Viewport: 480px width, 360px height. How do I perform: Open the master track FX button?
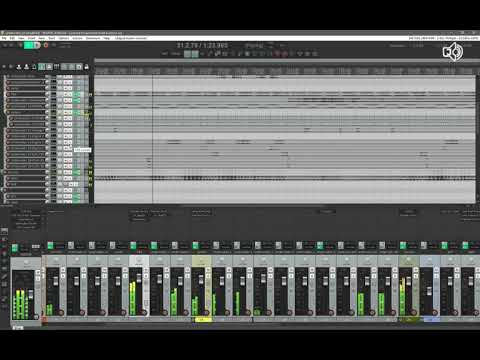(15, 248)
